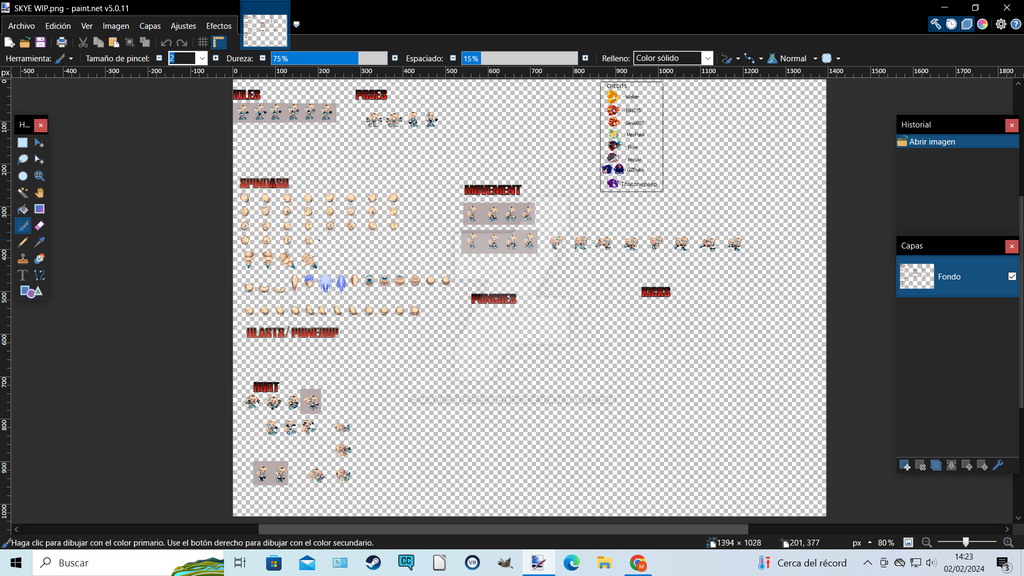Screen dimensions: 1024x576
Task: Select the Paint Bucket tool
Action: [x=23, y=209]
